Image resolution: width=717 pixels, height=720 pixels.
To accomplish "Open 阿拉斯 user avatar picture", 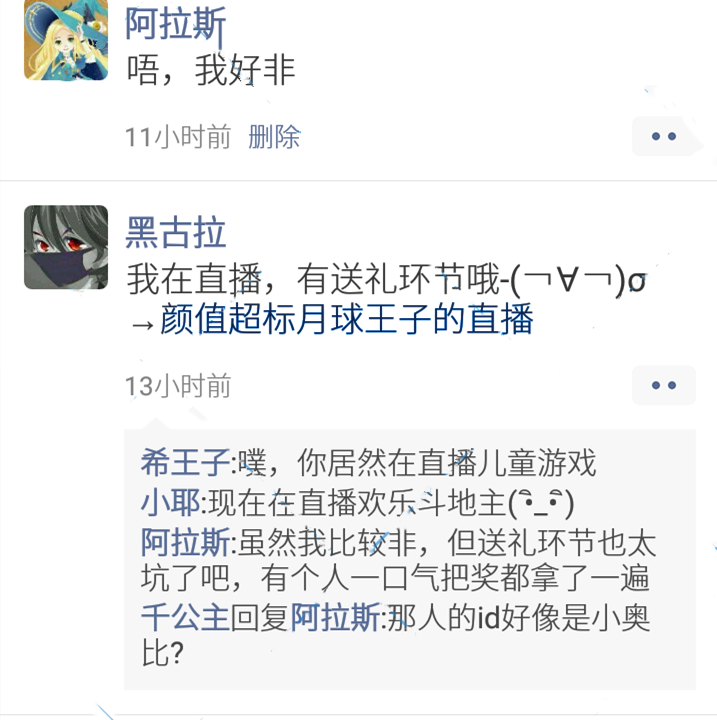I will click(x=66, y=40).
